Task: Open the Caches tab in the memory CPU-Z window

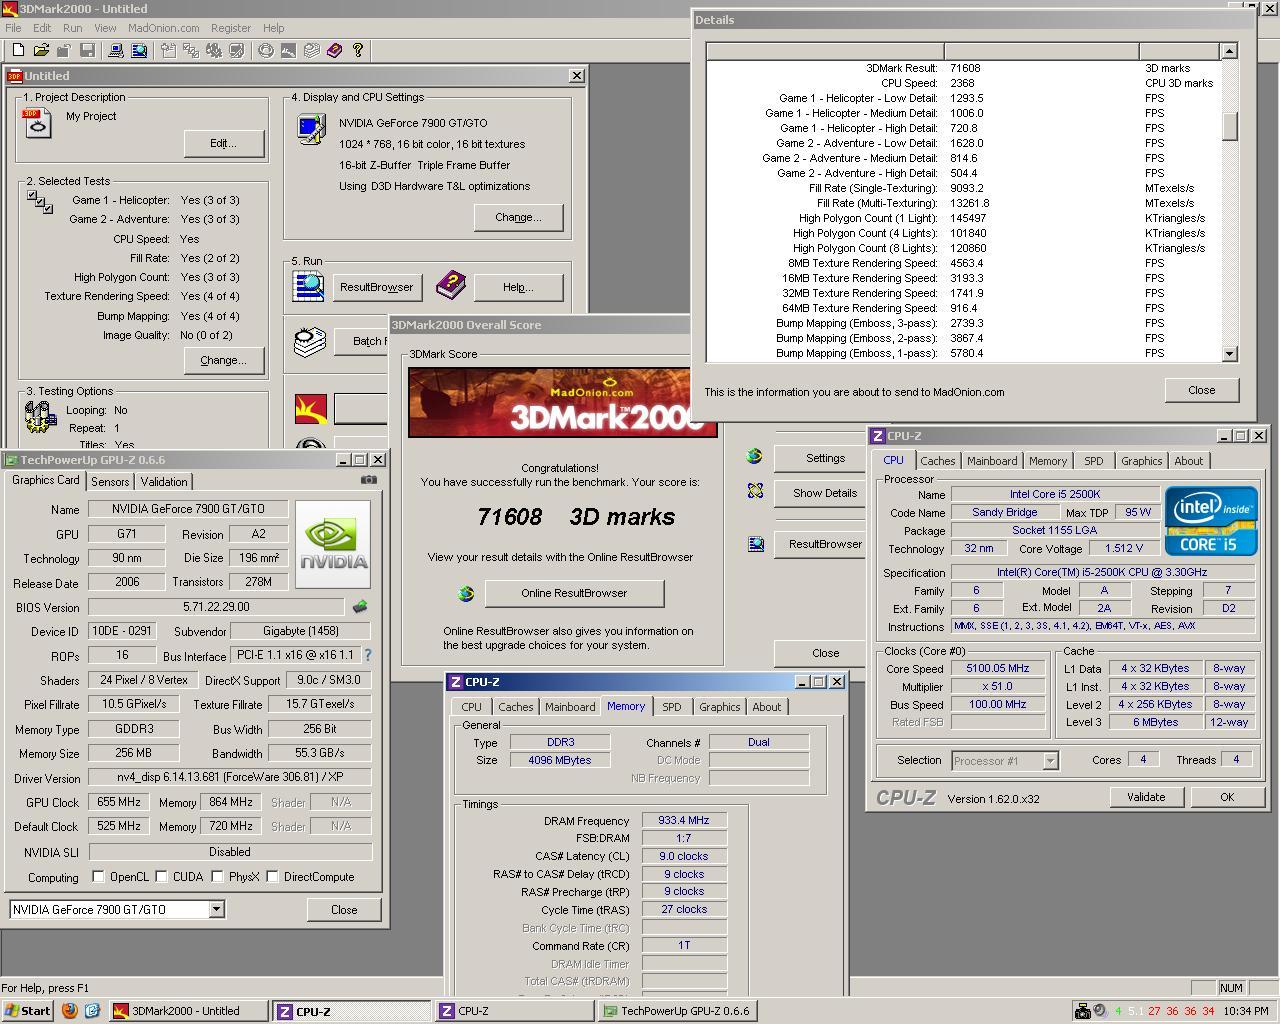Action: click(515, 707)
